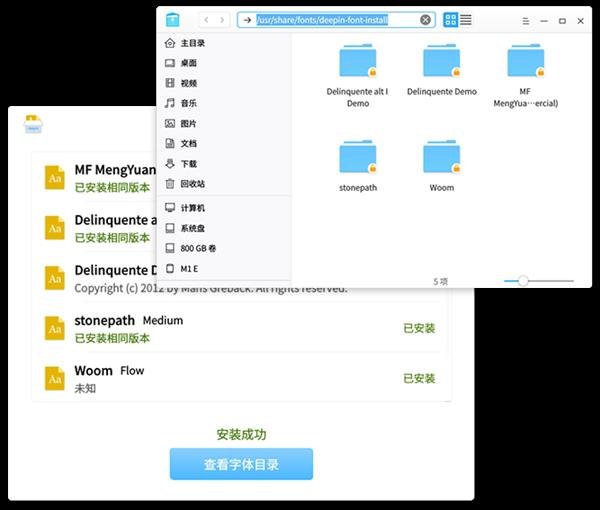Open the Delinquente Demo folder
The width and height of the screenshot is (600, 510).
point(441,68)
